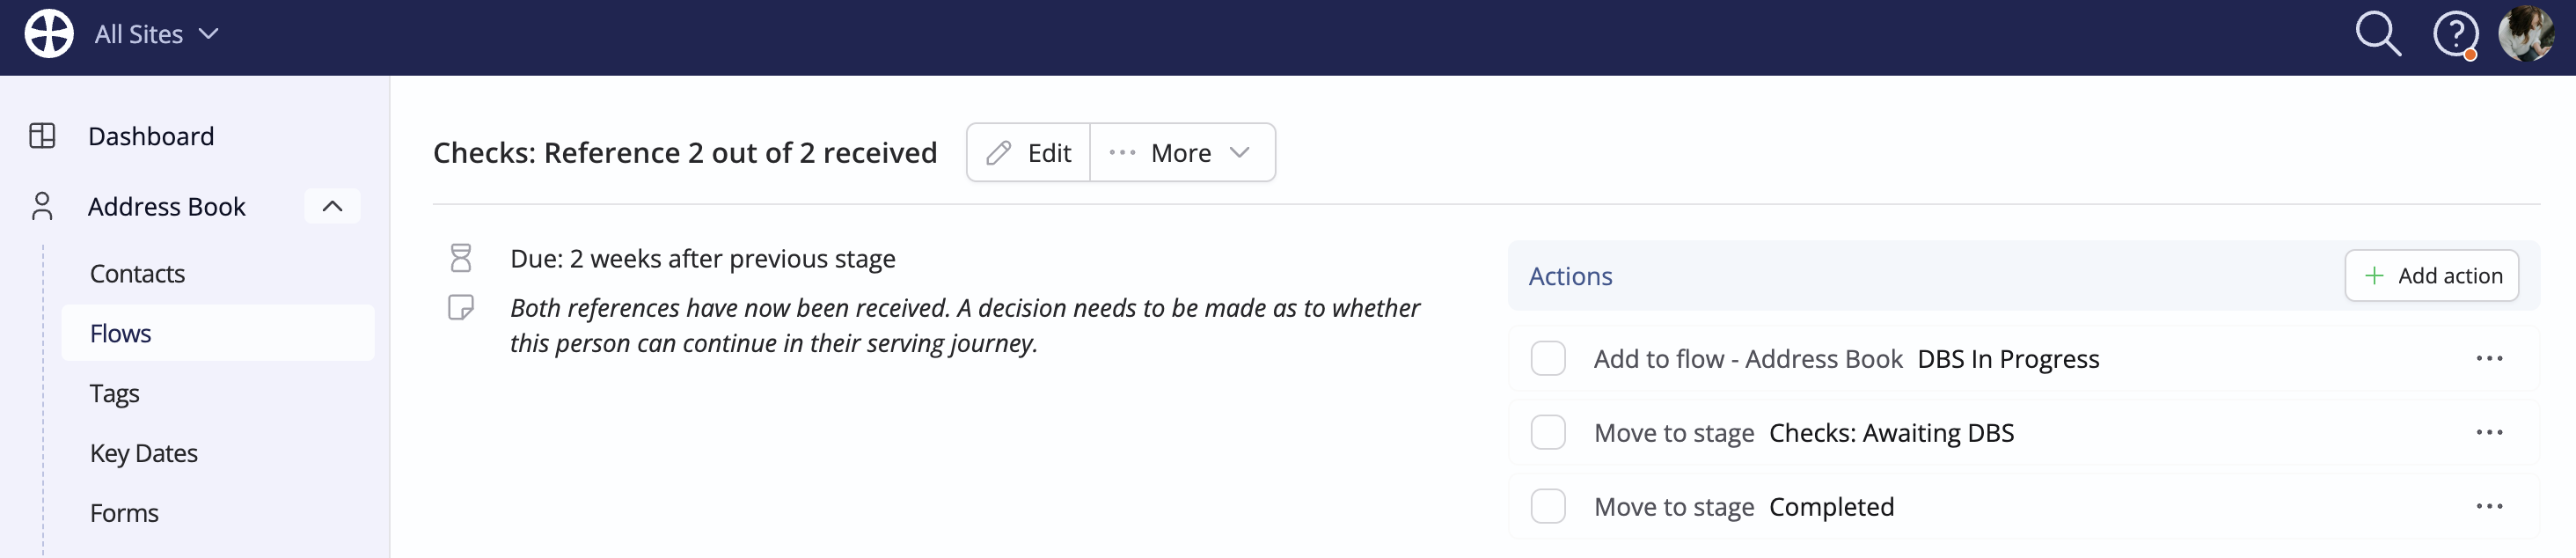Open Key Dates in sidebar
This screenshot has height=558, width=2576.
click(144, 453)
